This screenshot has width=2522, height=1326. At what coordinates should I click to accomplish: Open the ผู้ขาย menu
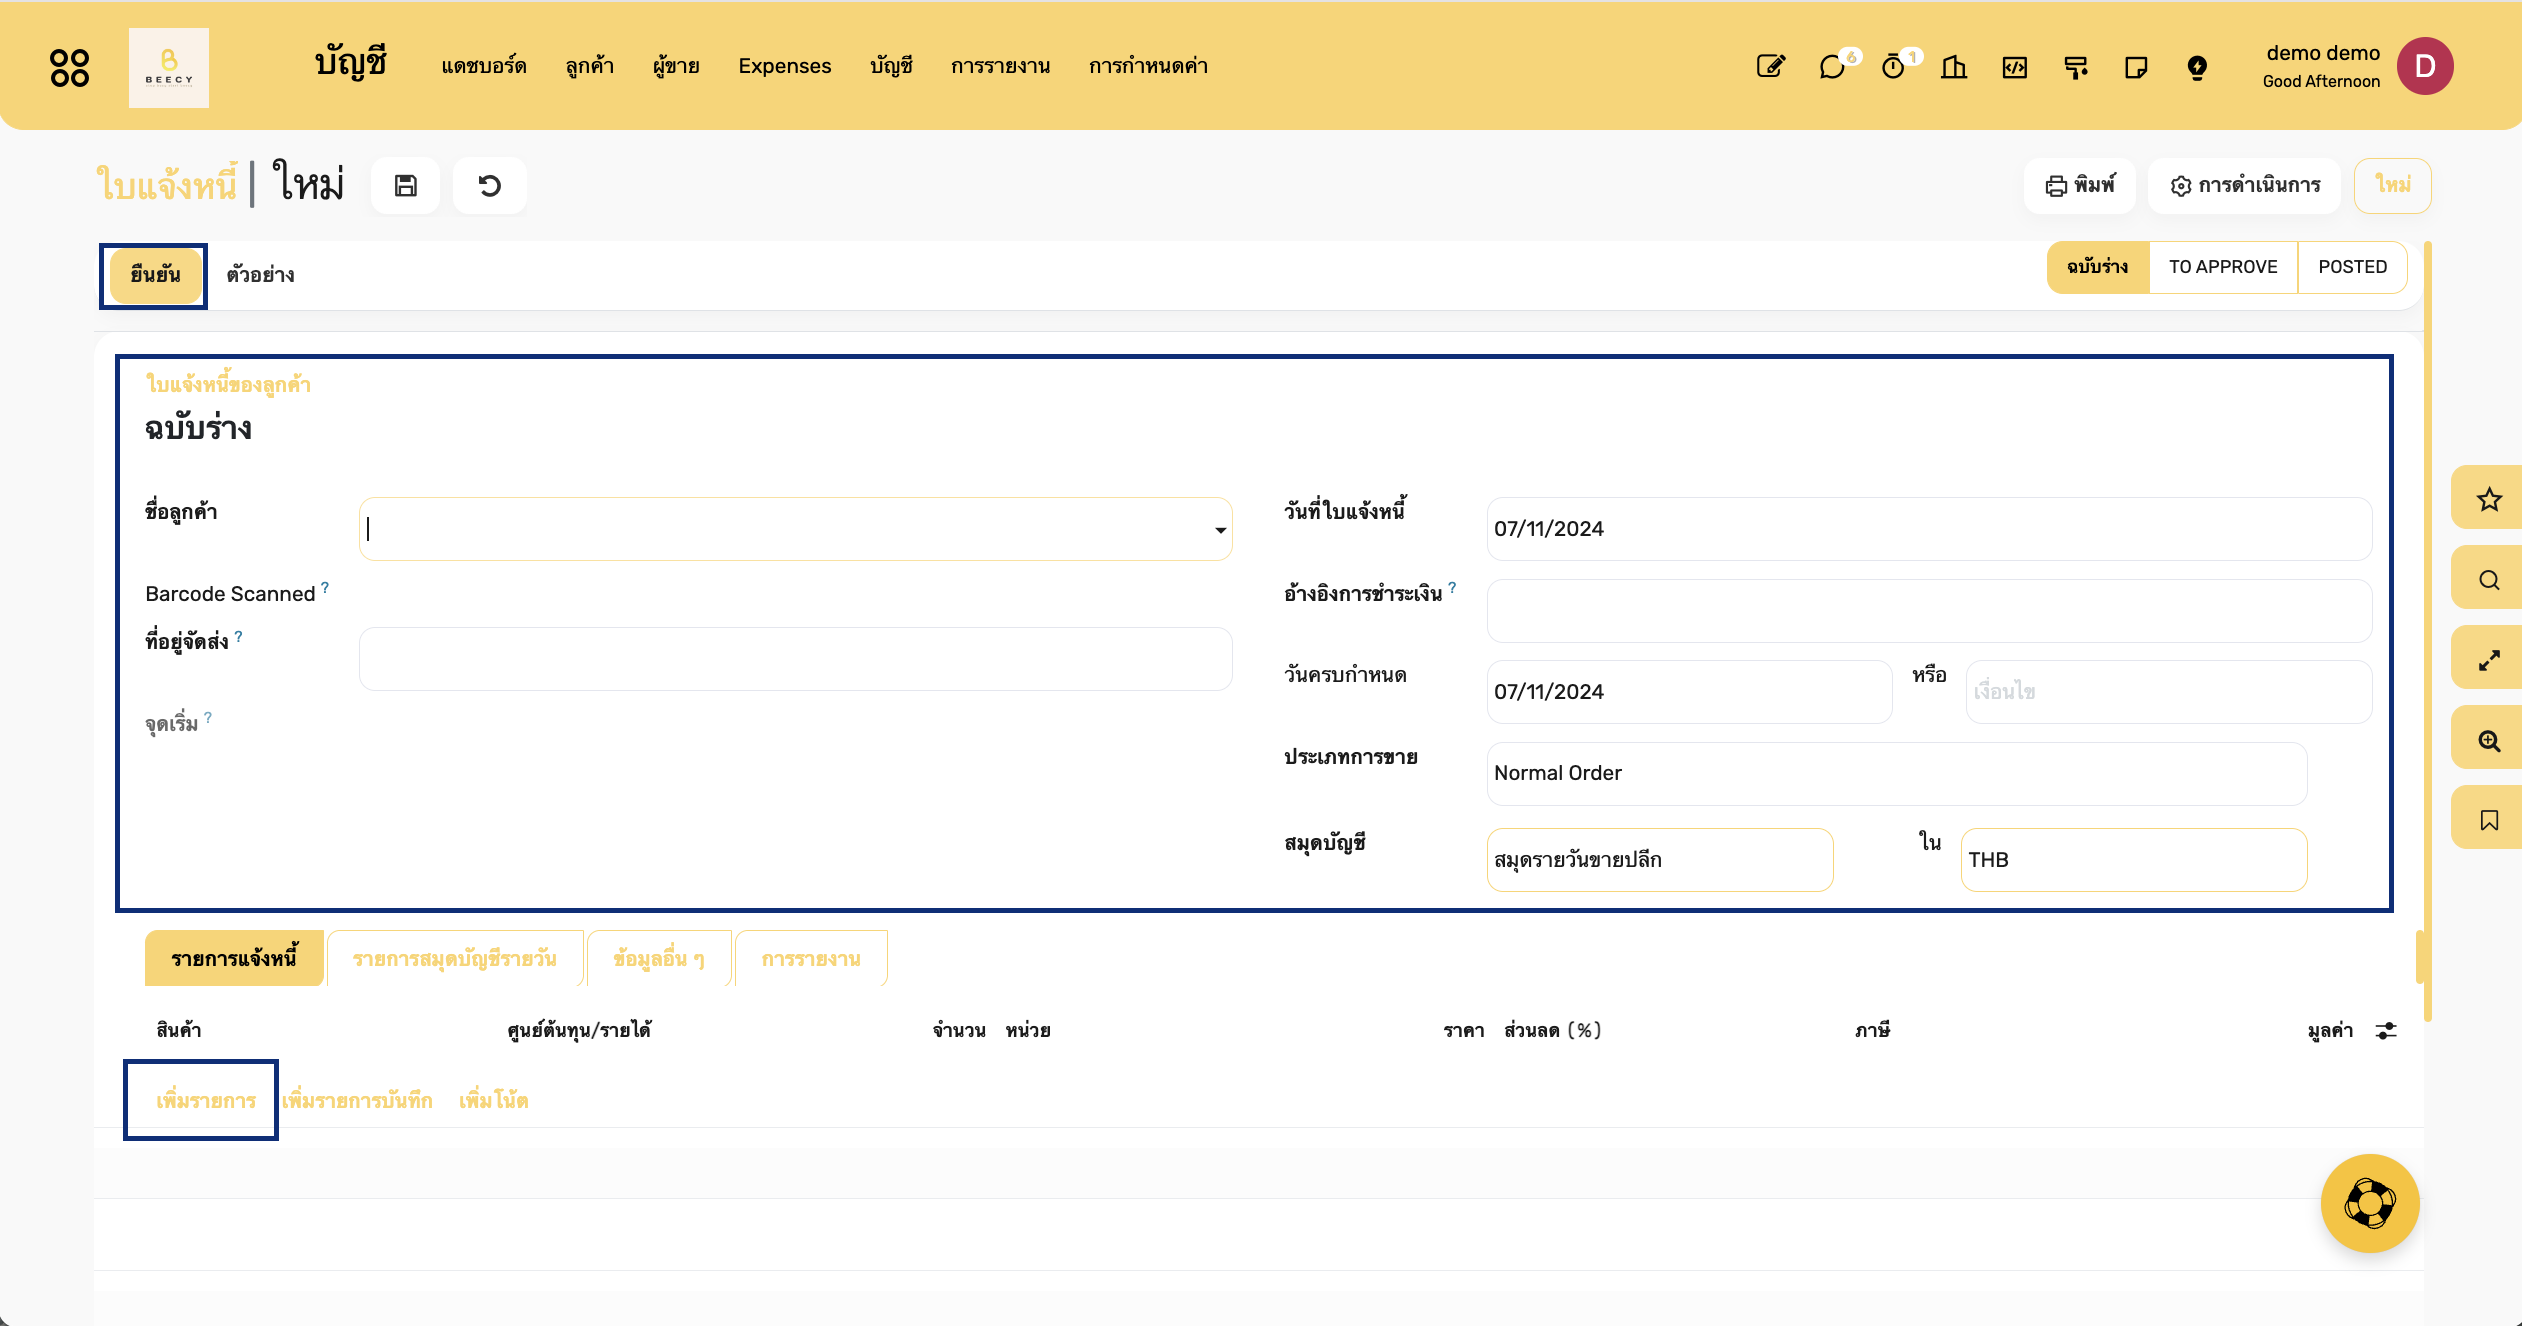click(676, 66)
